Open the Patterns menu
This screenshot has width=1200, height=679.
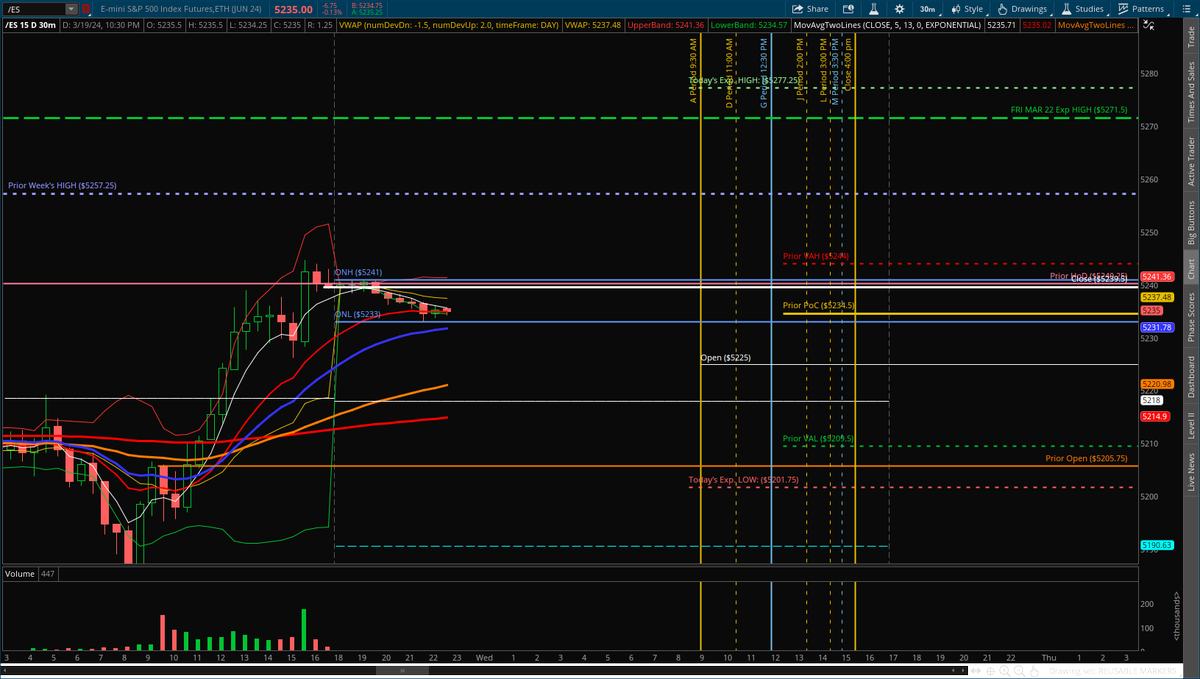pyautogui.click(x=1141, y=8)
